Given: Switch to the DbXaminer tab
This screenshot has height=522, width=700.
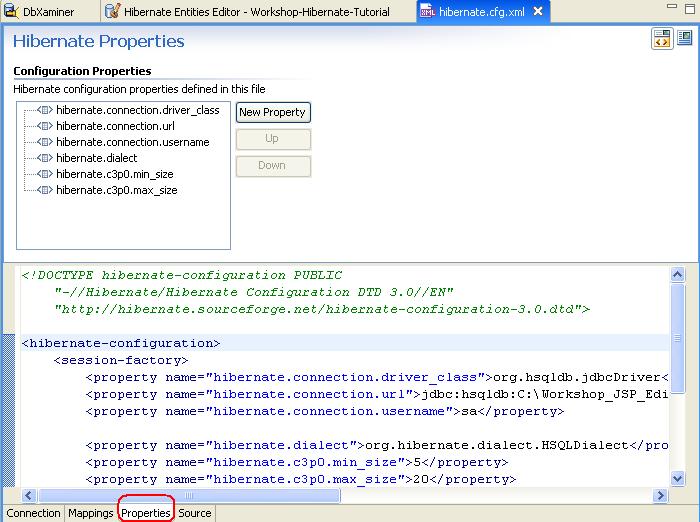Looking at the screenshot, I should [x=48, y=12].
